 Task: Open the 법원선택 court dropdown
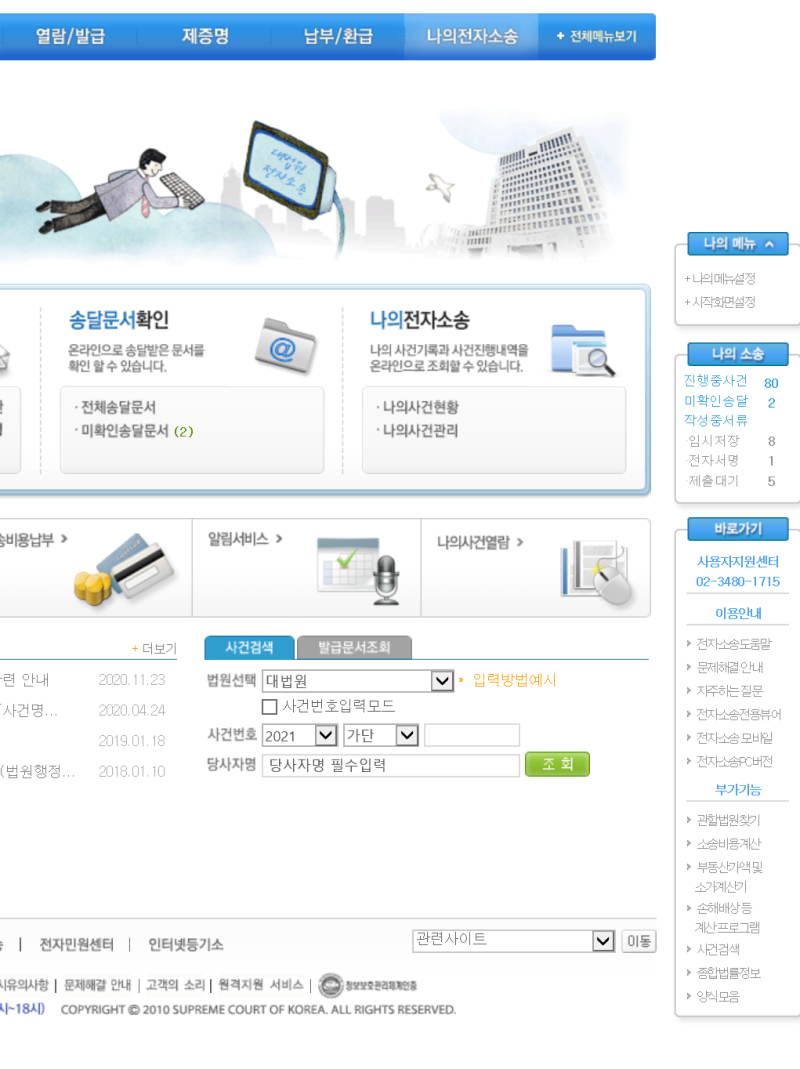[358, 680]
